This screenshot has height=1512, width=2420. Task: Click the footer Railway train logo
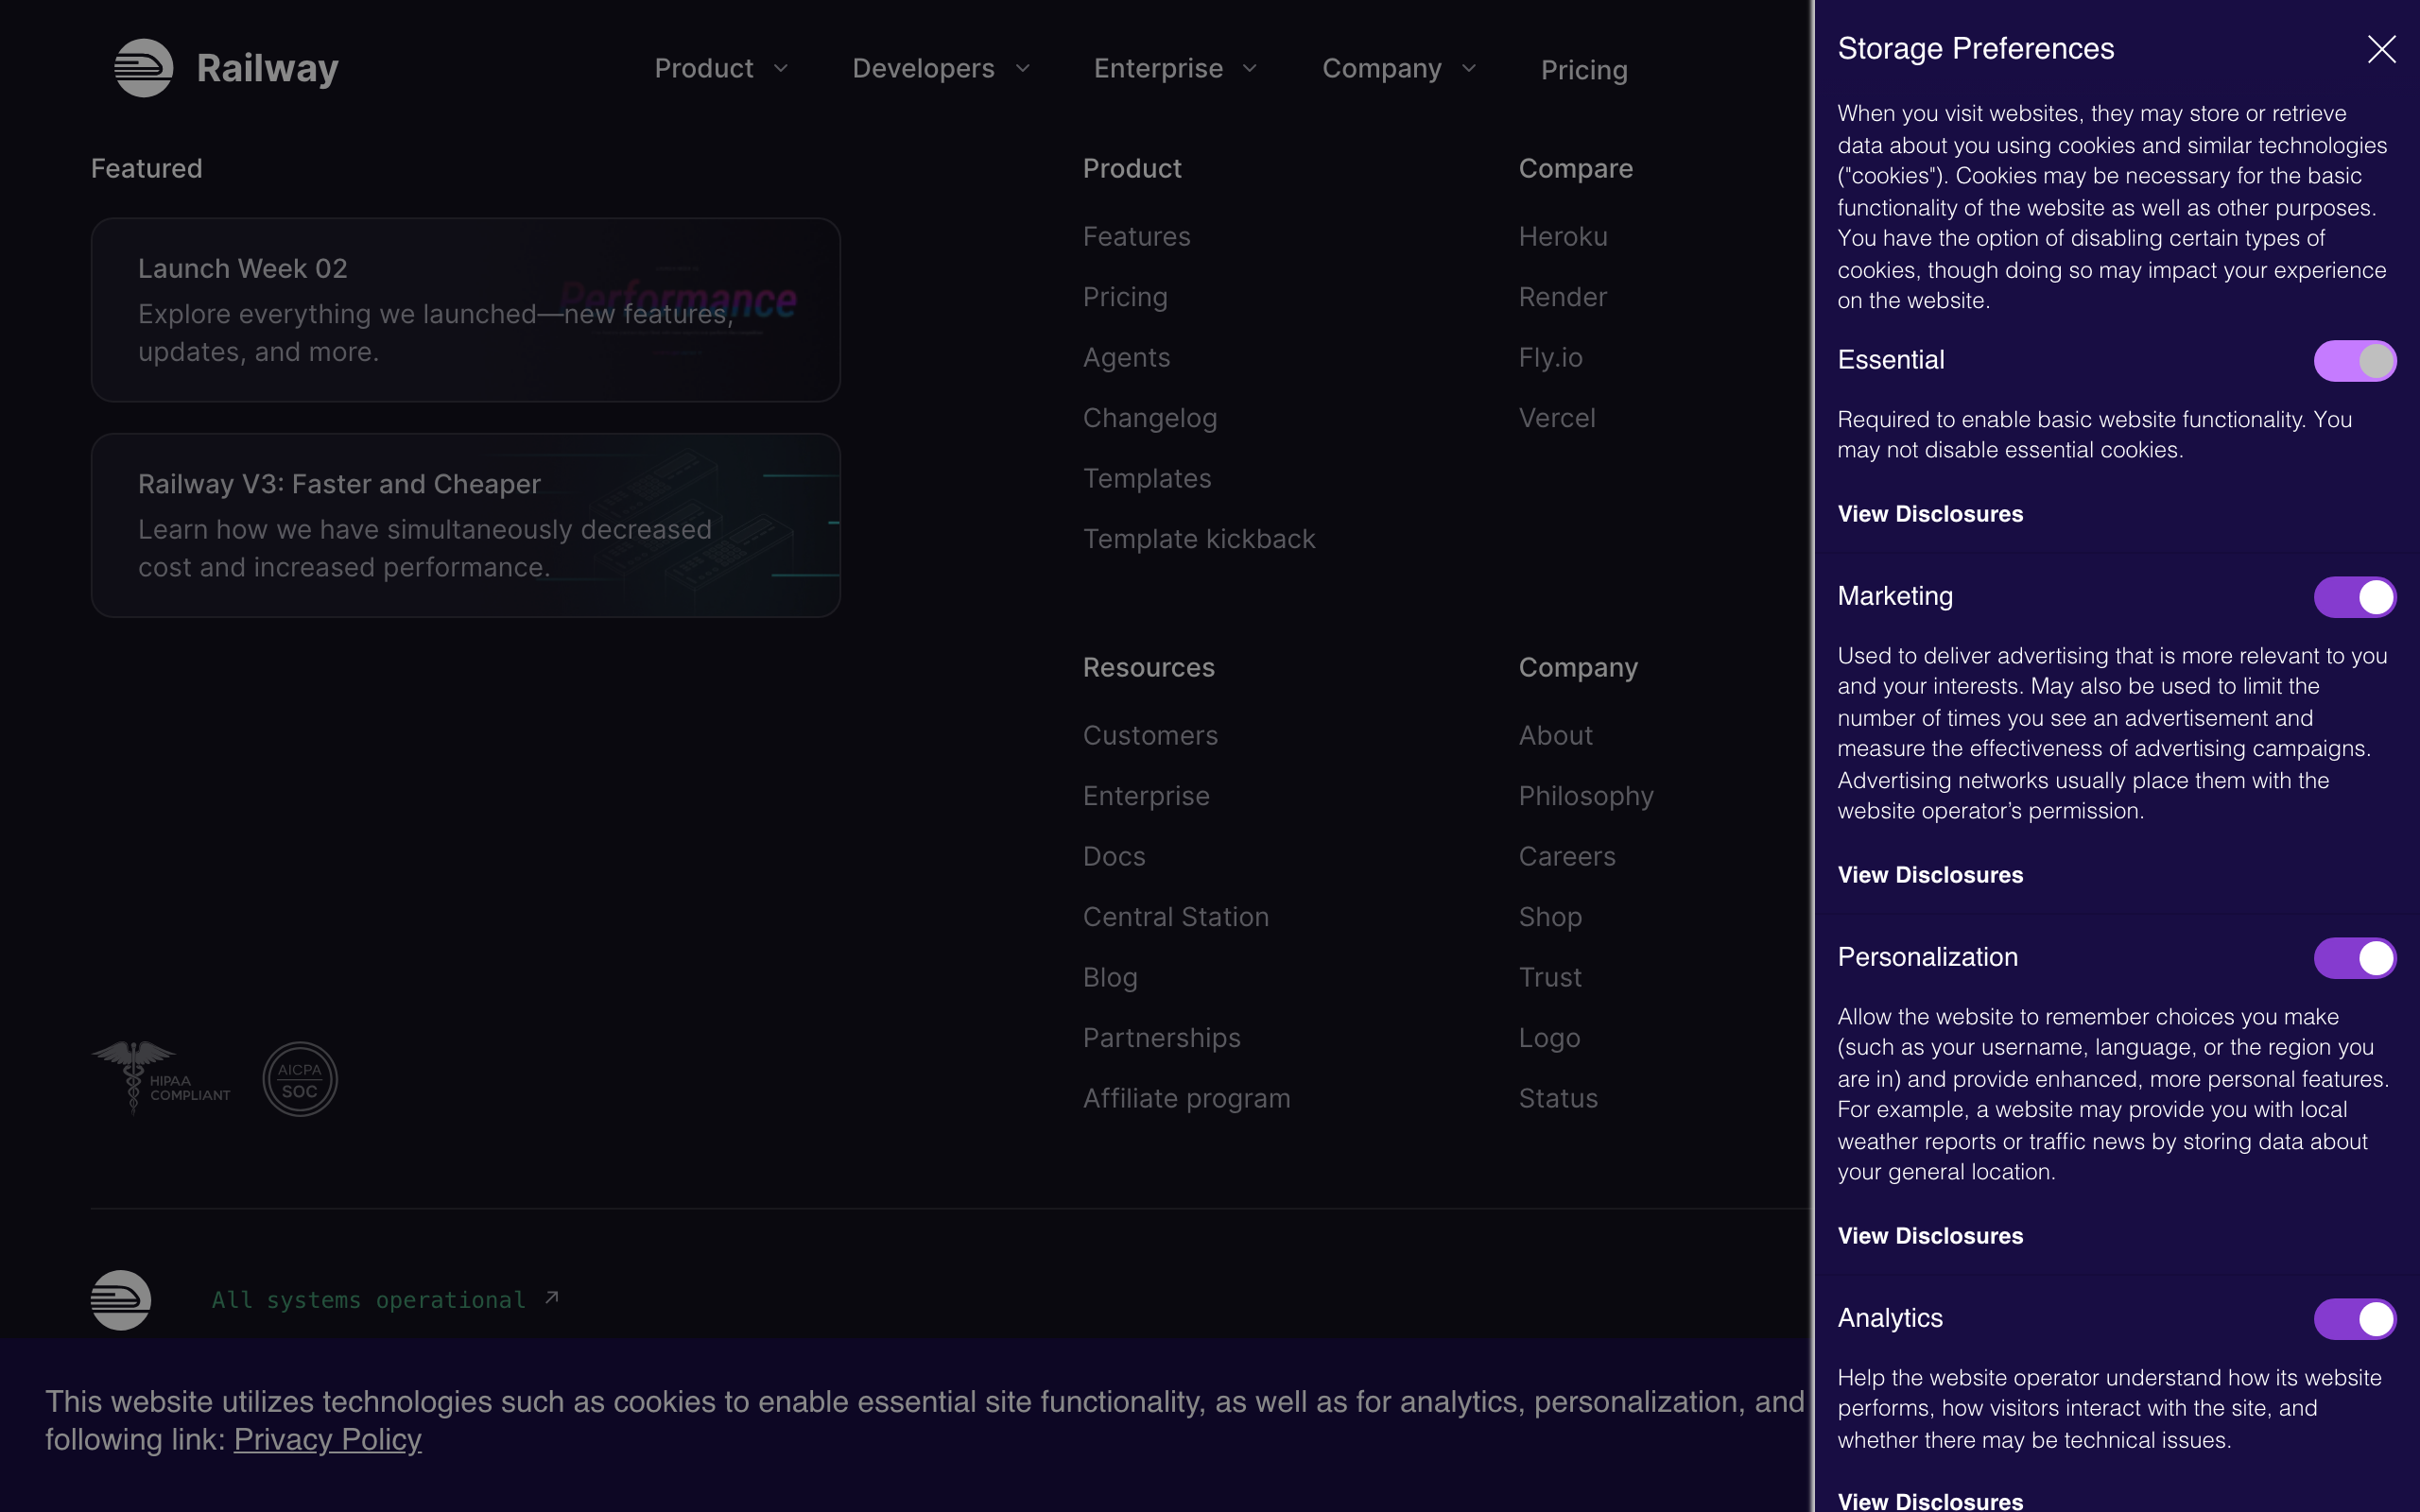[121, 1299]
